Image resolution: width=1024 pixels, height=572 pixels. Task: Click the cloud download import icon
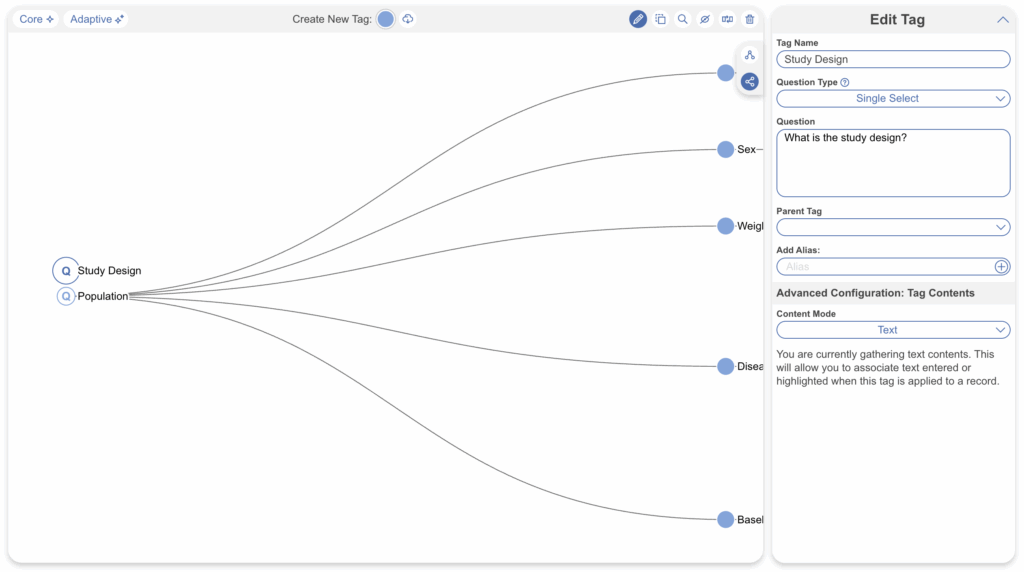408,19
